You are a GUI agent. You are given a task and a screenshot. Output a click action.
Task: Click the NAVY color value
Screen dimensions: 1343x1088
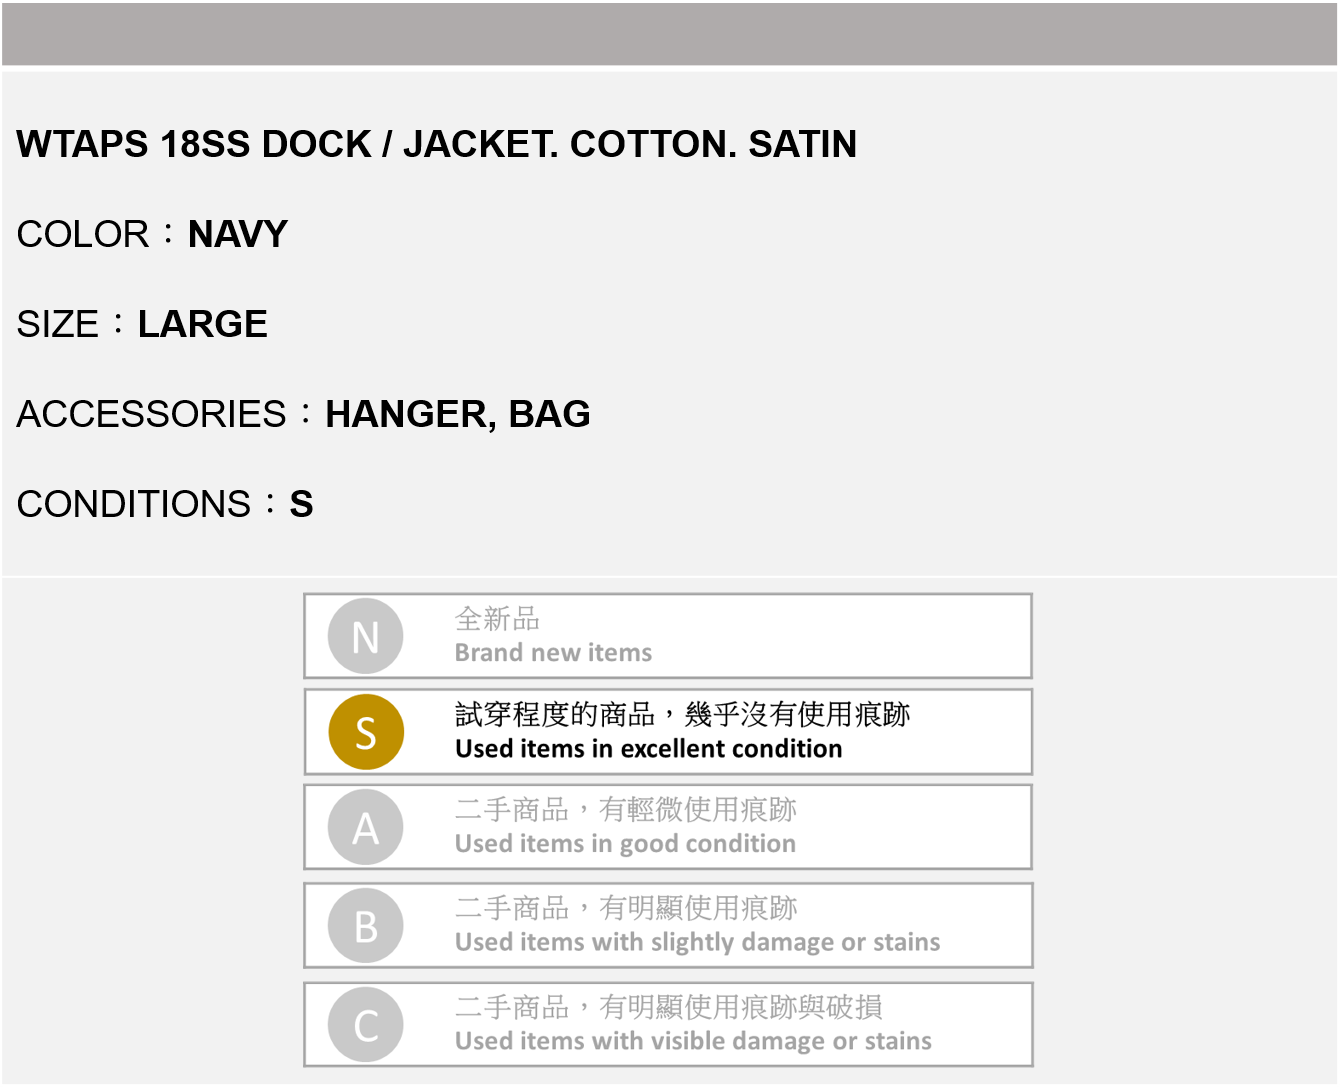pos(238,234)
